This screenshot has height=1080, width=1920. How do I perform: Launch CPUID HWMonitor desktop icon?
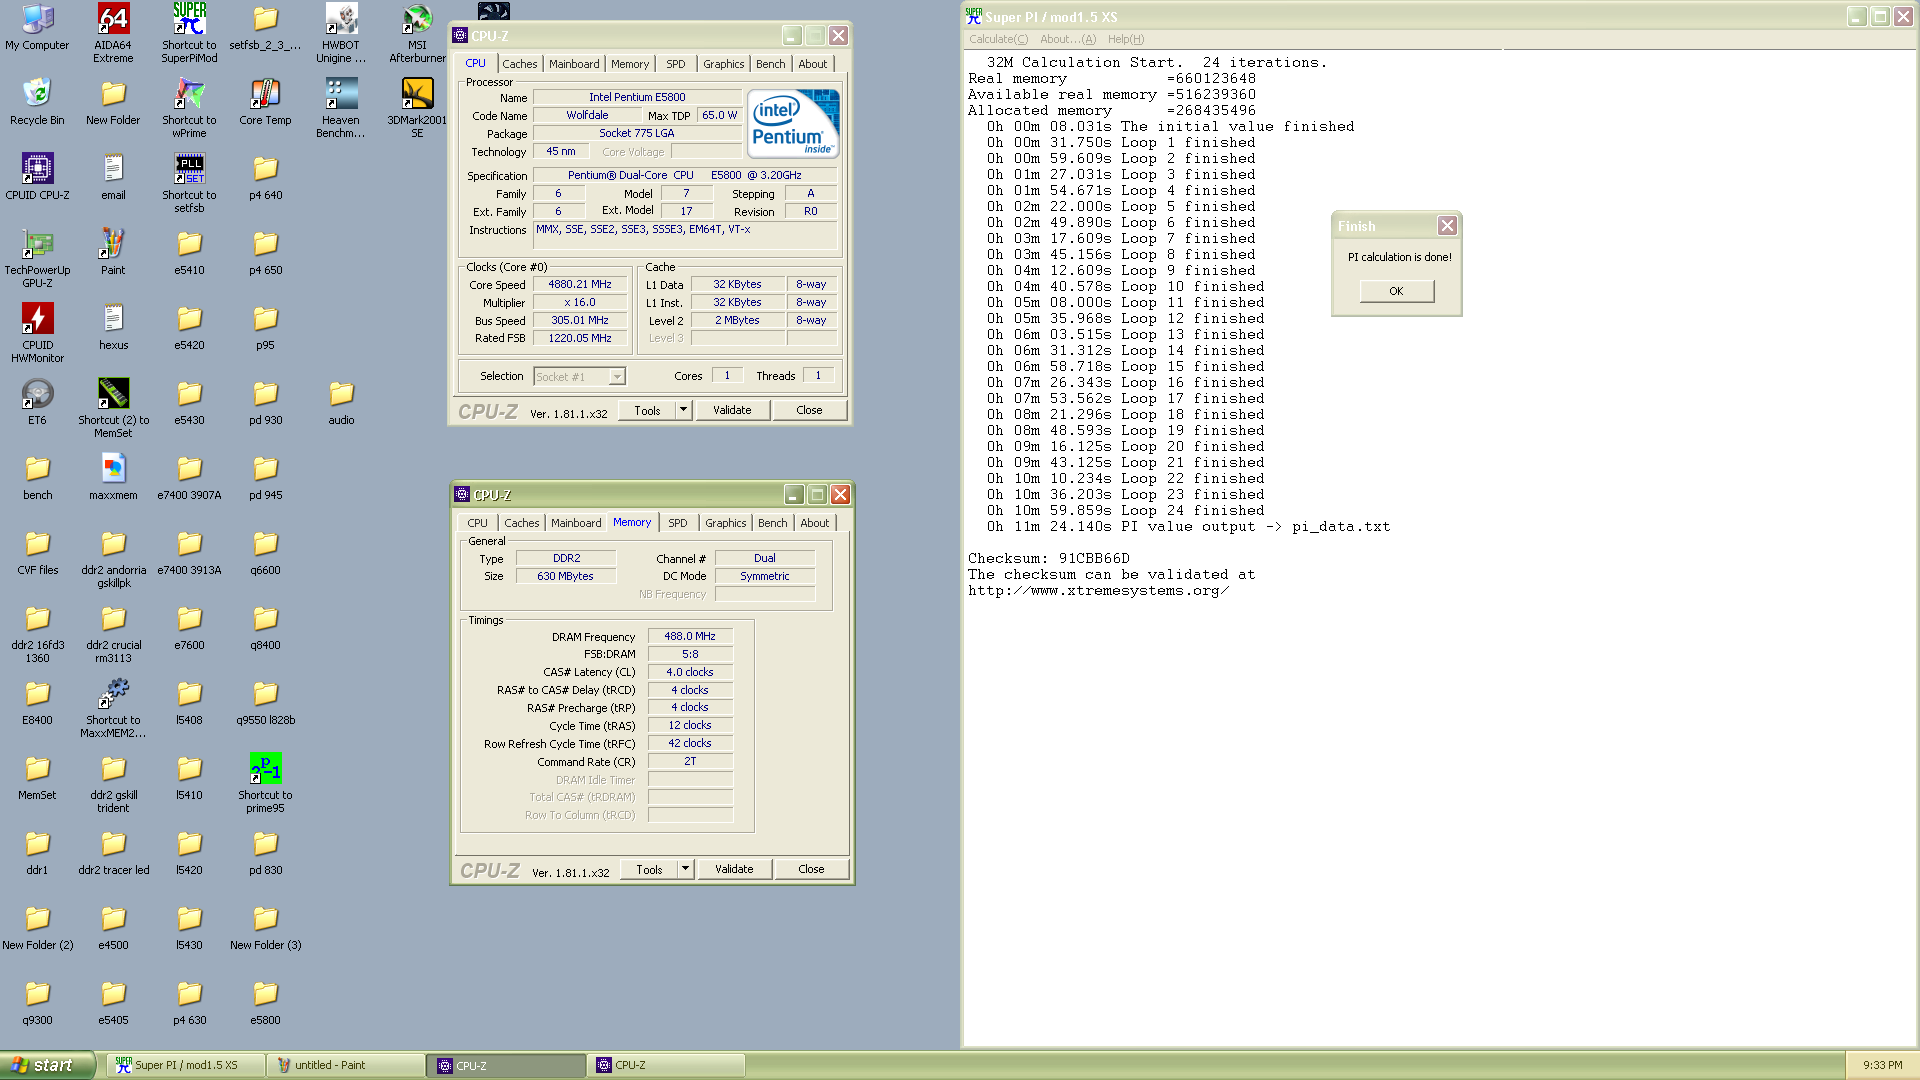[x=37, y=333]
